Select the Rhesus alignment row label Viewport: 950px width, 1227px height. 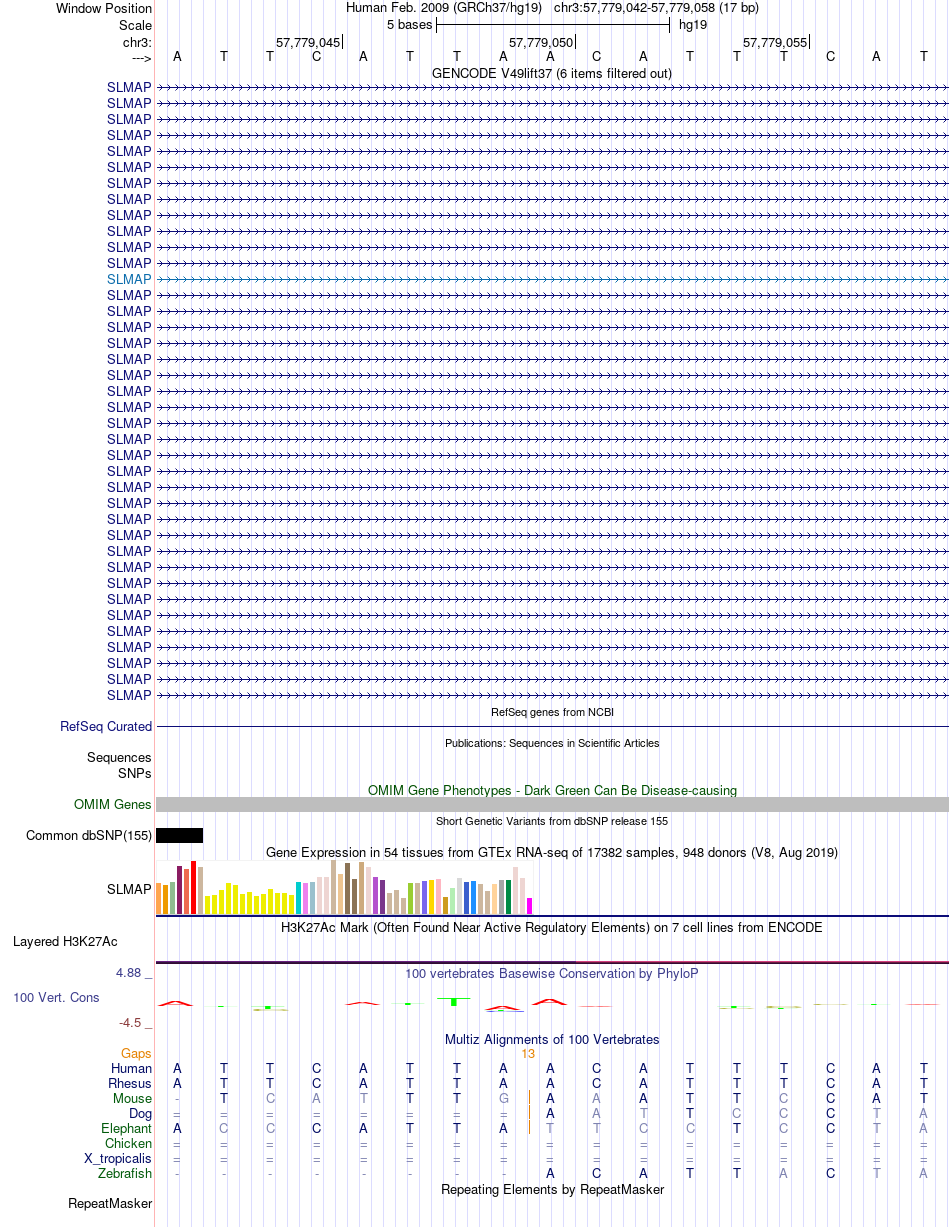click(130, 1083)
